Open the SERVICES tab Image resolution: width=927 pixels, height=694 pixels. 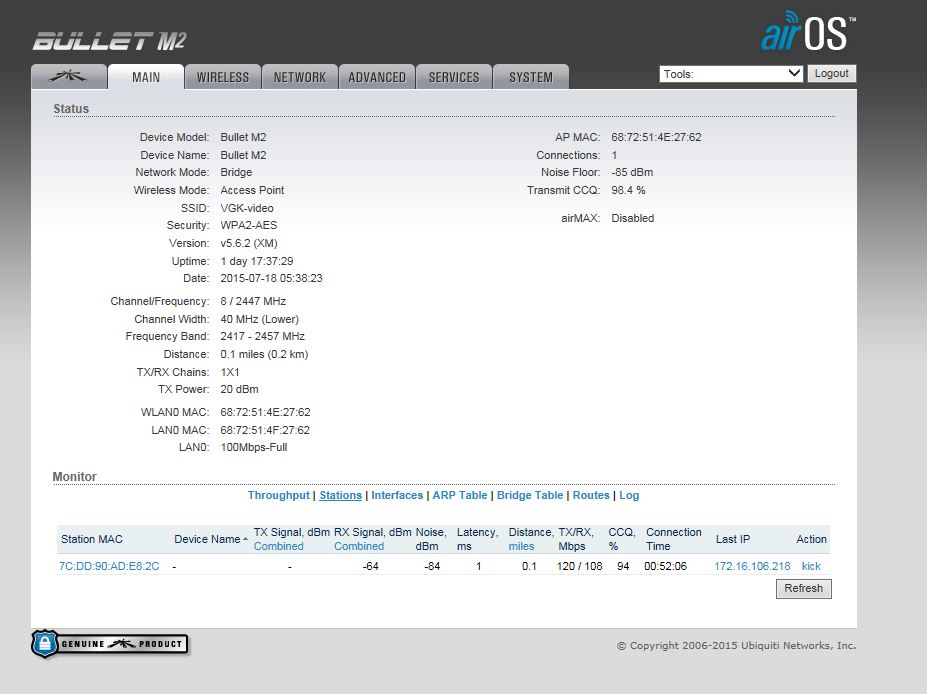(454, 77)
